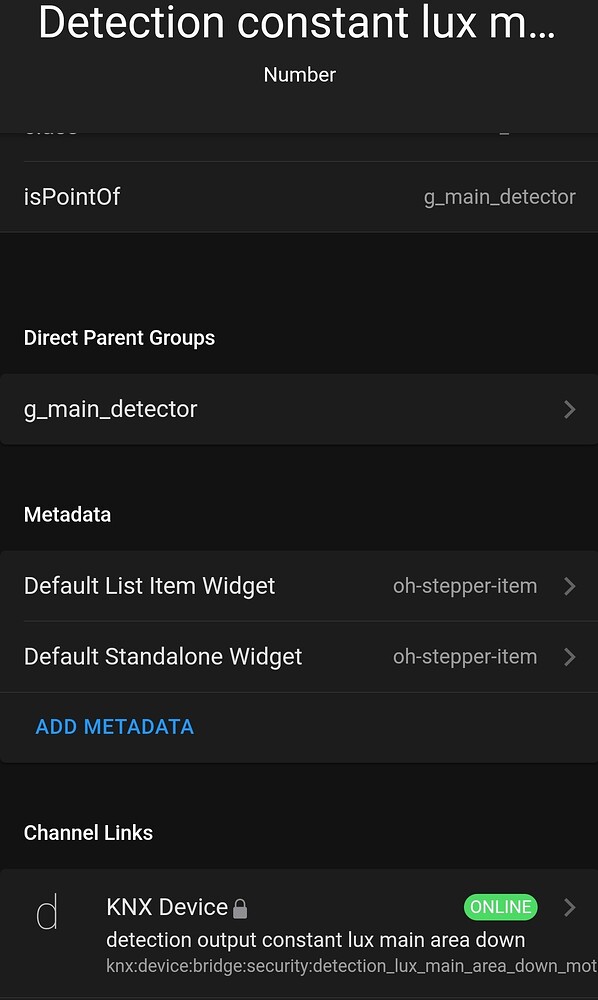This screenshot has height=1000, width=598.
Task: Click the Number type label under the title
Action: (x=299, y=75)
